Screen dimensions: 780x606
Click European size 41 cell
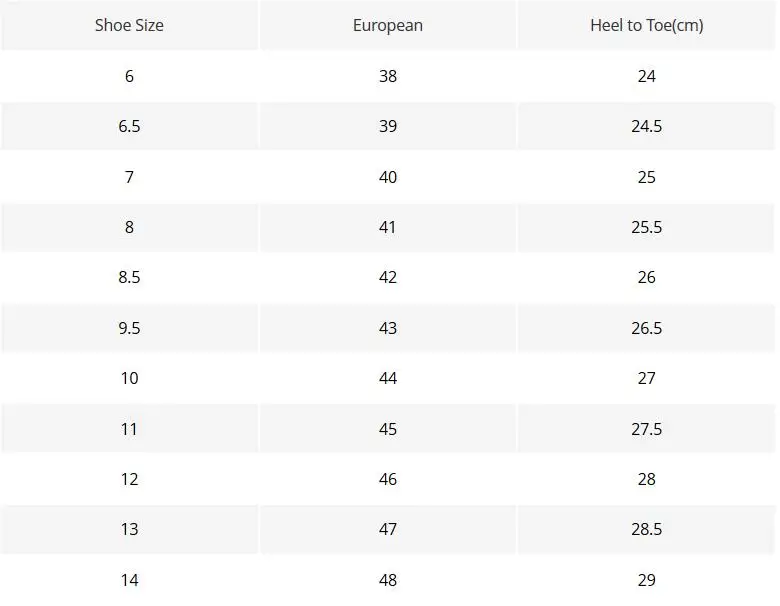[388, 227]
